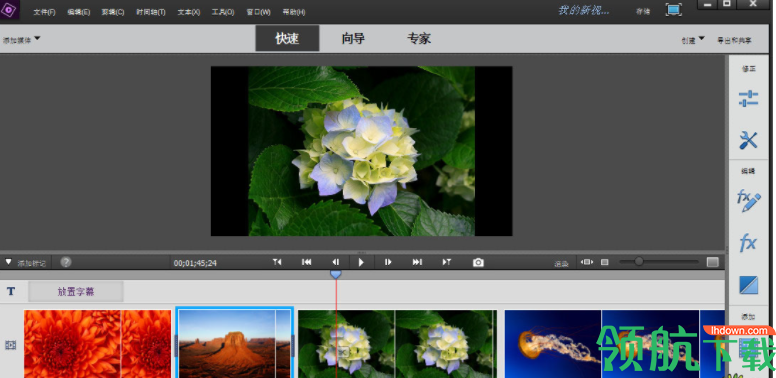Click the 存储 save button
776x378 pixels.
pos(643,11)
